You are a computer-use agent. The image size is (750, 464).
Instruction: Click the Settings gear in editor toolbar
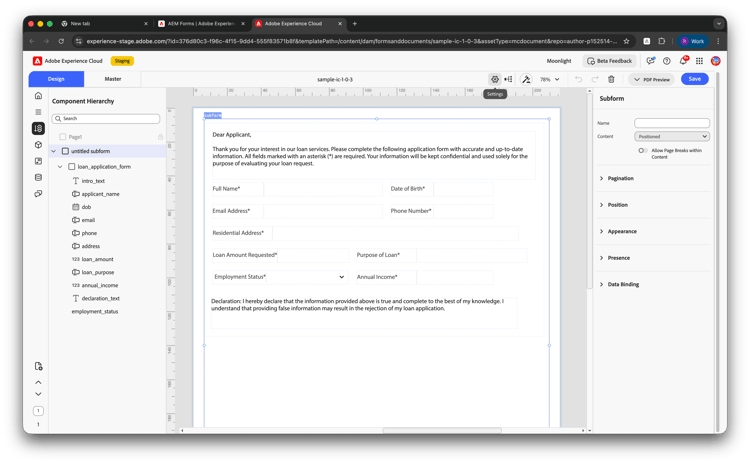click(x=495, y=79)
